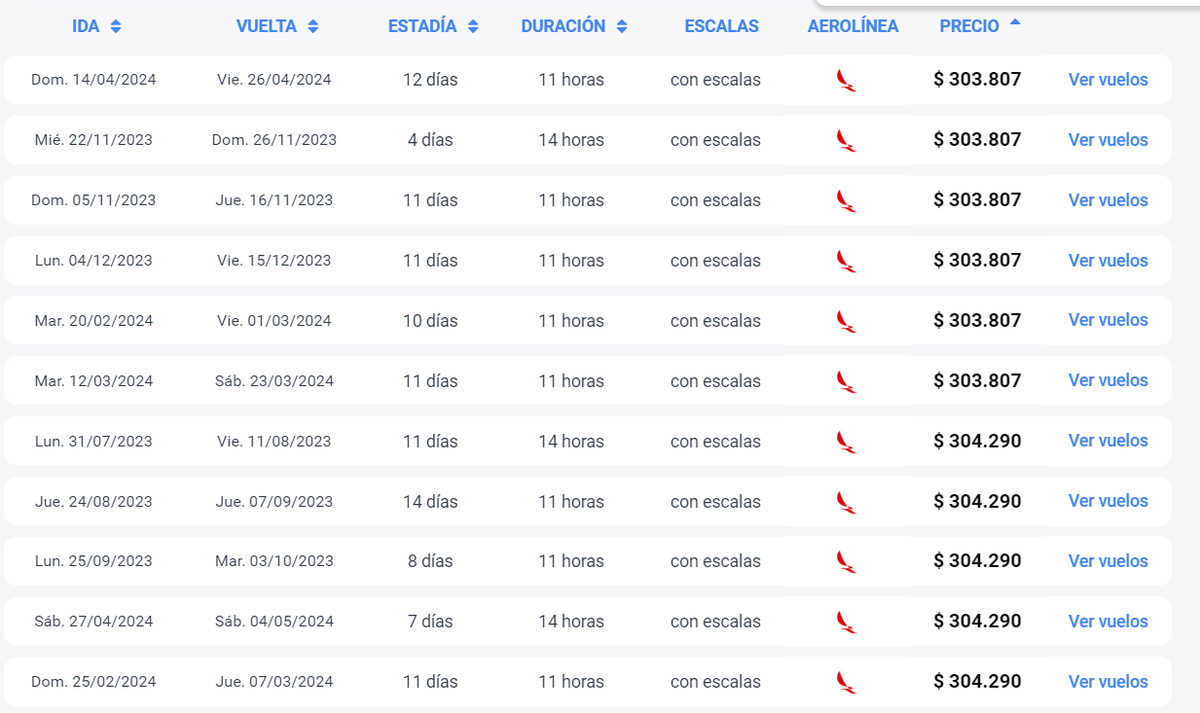Open Ver vuelos for 12/03/2024 departure

pos(1108,380)
